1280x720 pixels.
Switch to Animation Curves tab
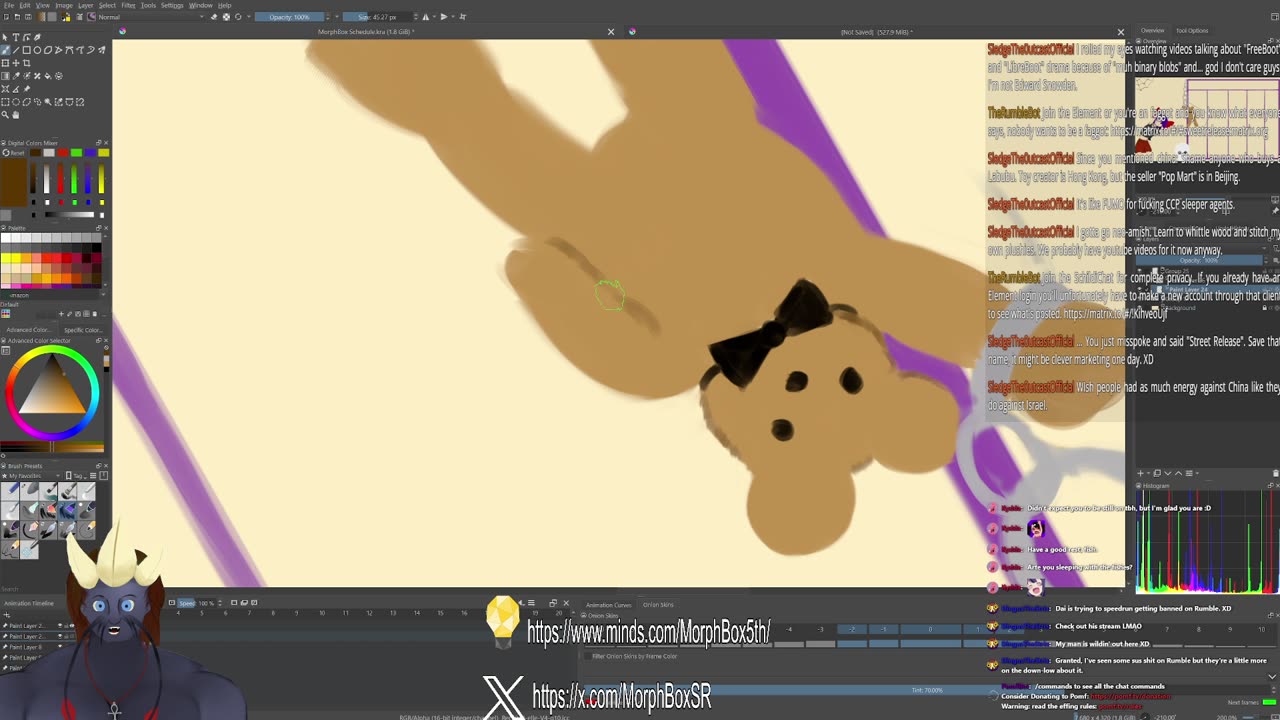coord(608,605)
